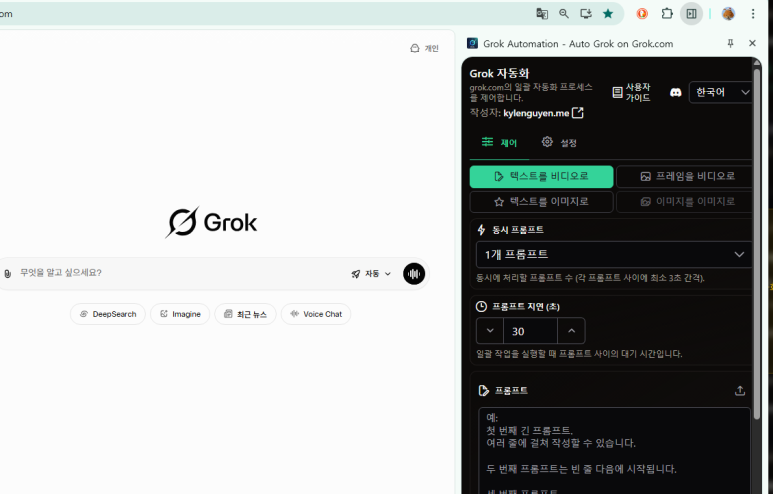Open the Extensions puzzle piece menu
The image size is (773, 494).
667,14
